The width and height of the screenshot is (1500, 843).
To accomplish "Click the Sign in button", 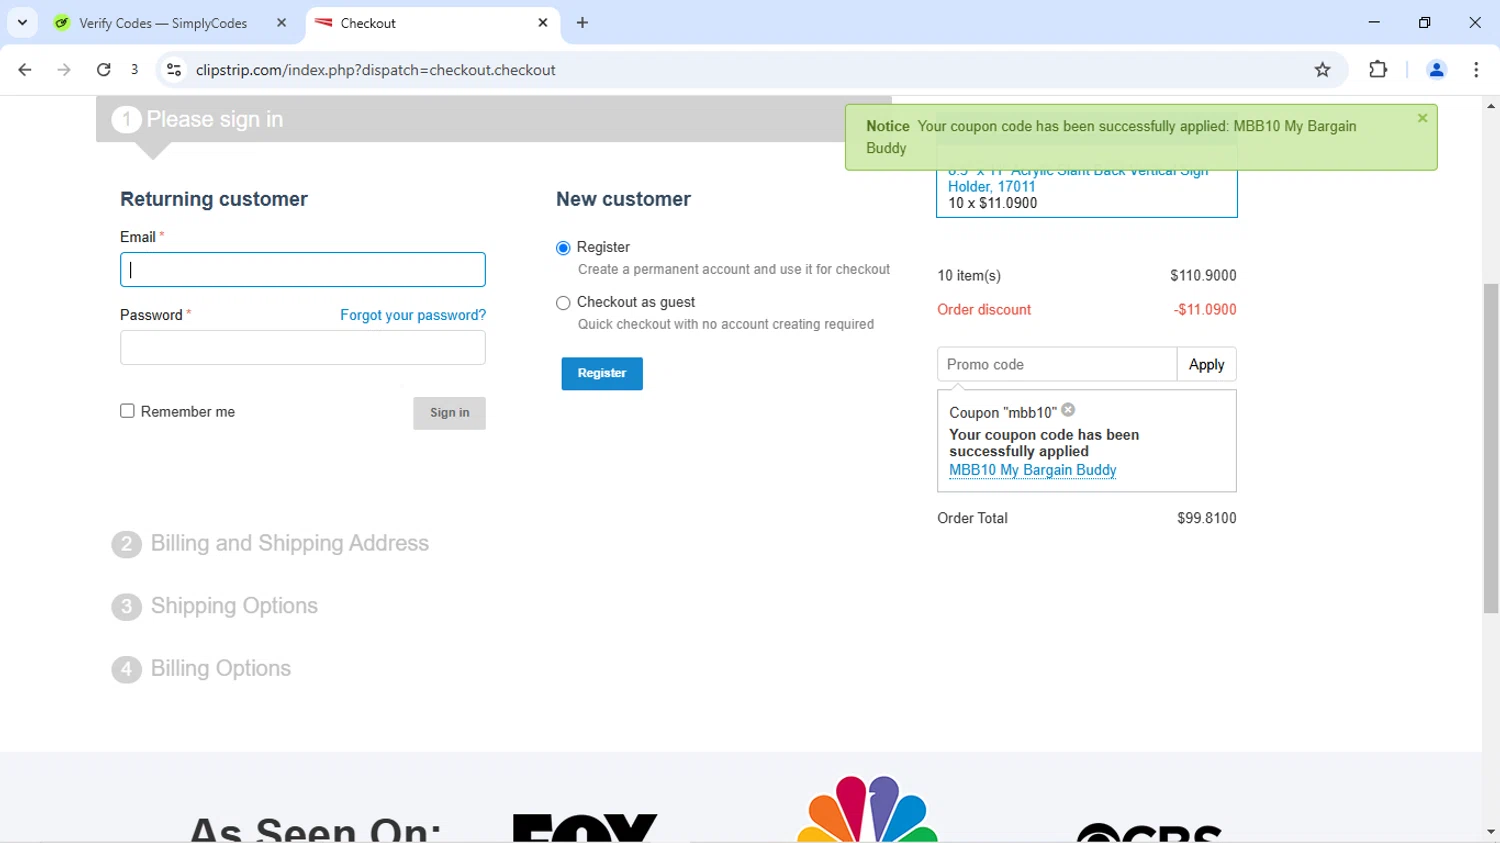I will tap(449, 413).
